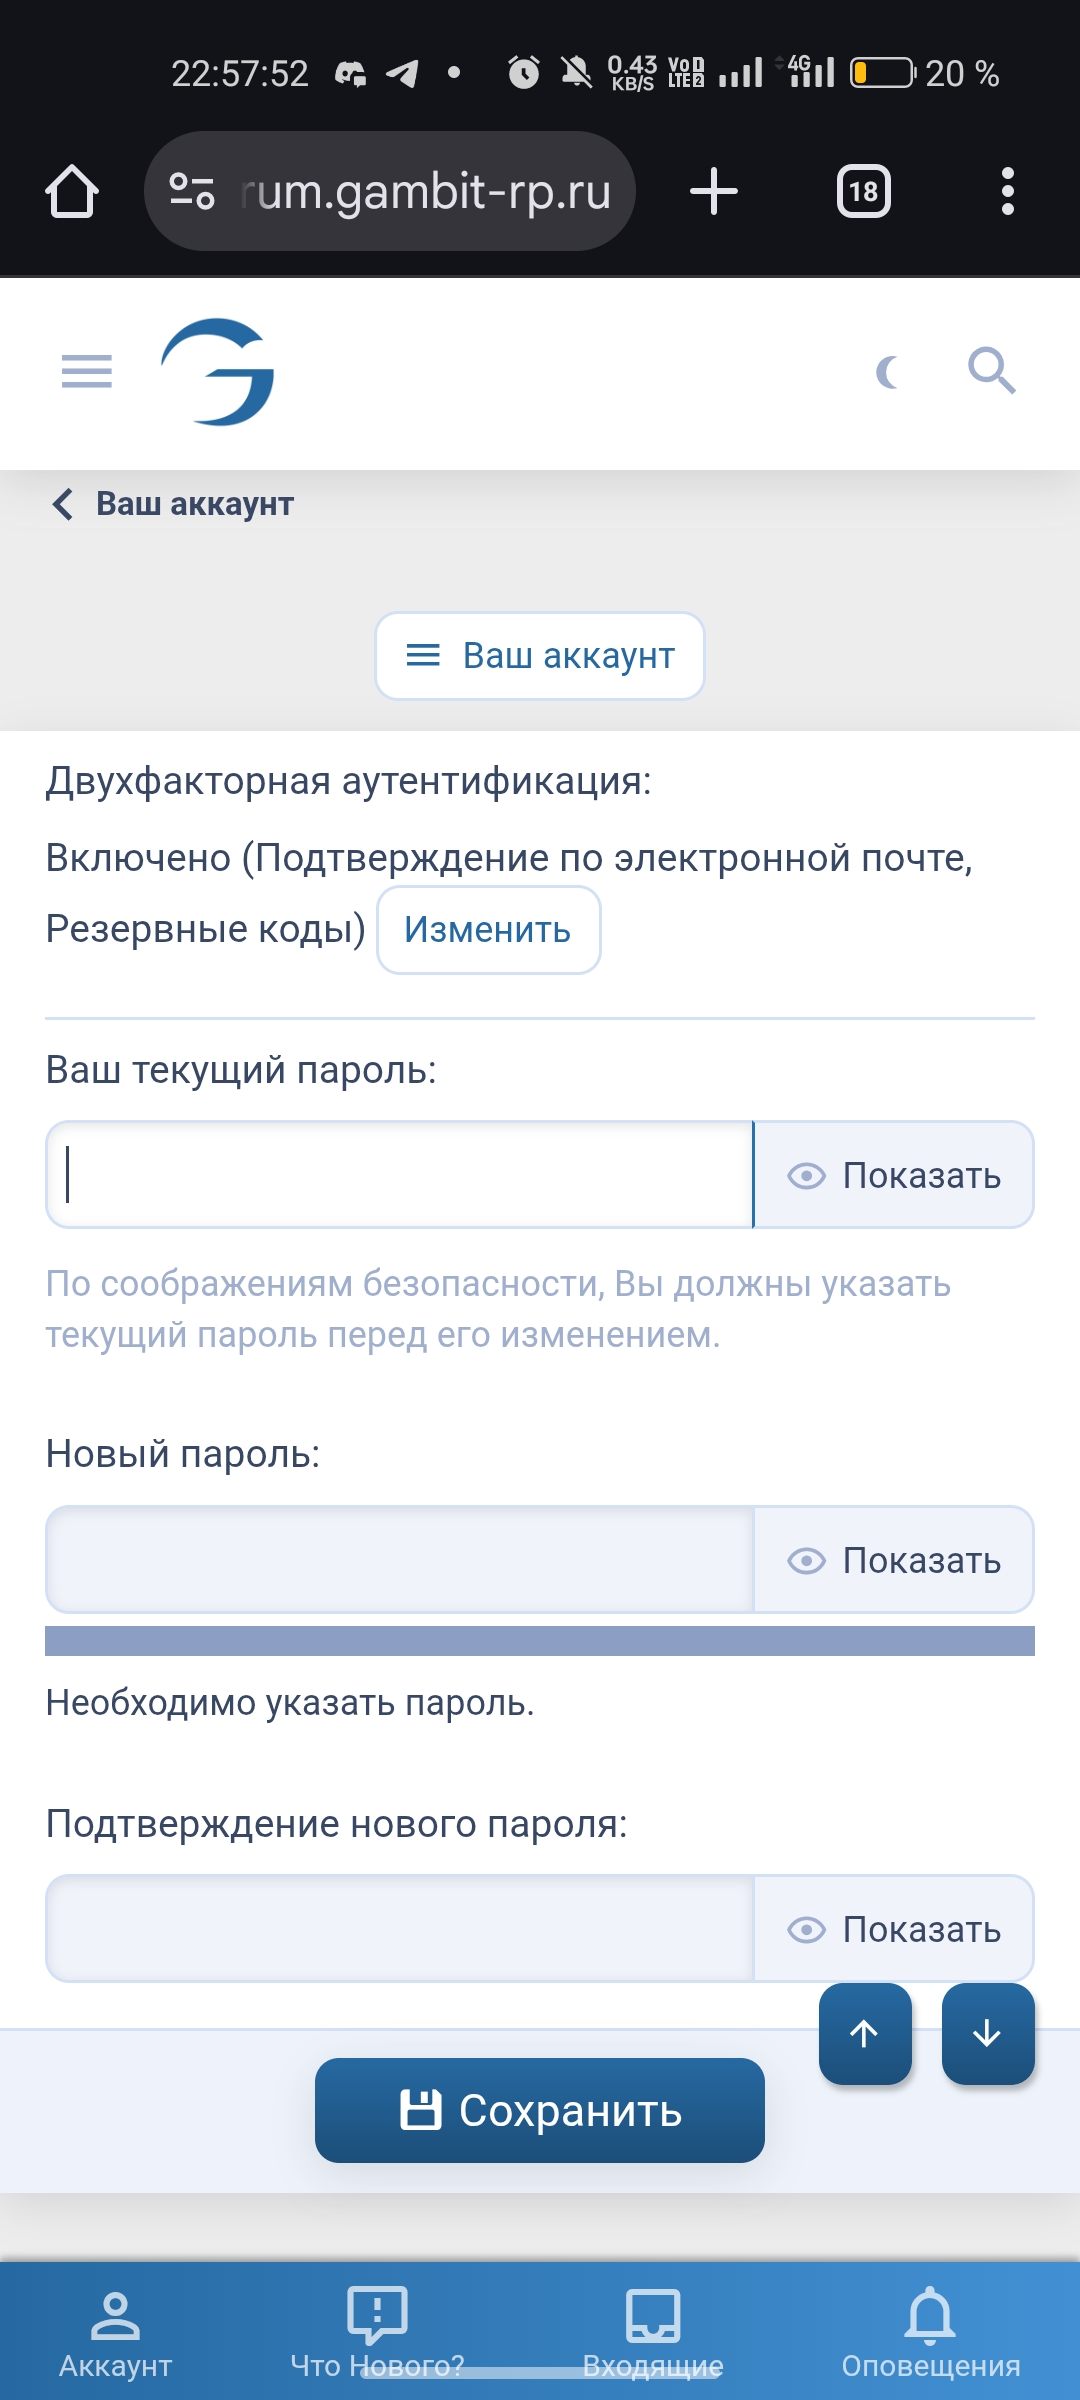This screenshot has height=2400, width=1080.
Task: Open the hamburger navigation menu
Action: click(87, 371)
